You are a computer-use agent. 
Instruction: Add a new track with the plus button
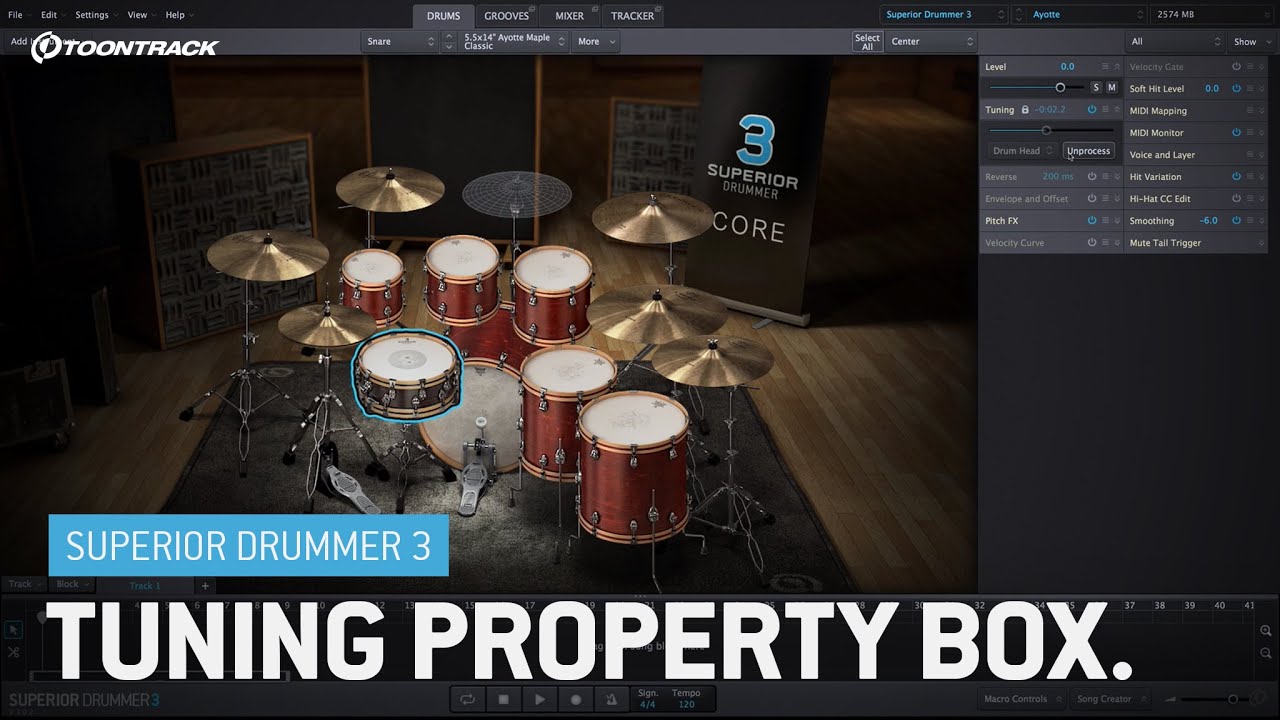click(x=205, y=586)
